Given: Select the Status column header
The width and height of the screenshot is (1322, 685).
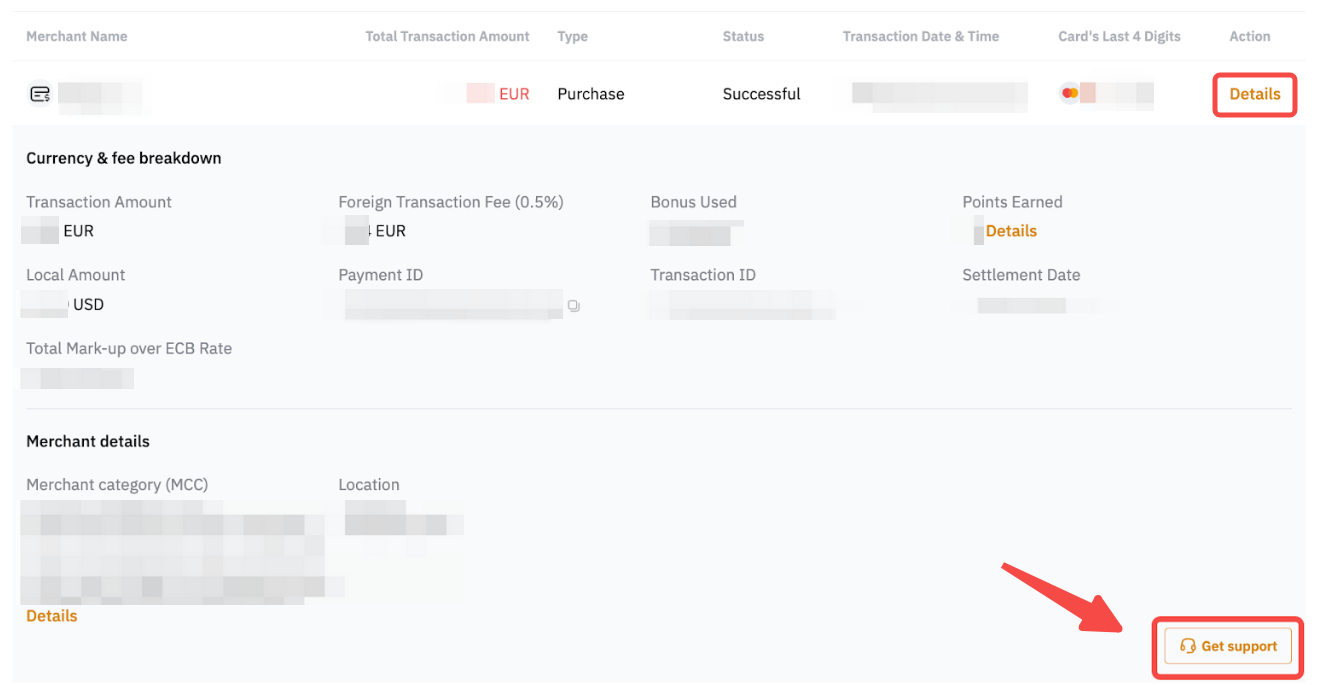Looking at the screenshot, I should (x=743, y=37).
